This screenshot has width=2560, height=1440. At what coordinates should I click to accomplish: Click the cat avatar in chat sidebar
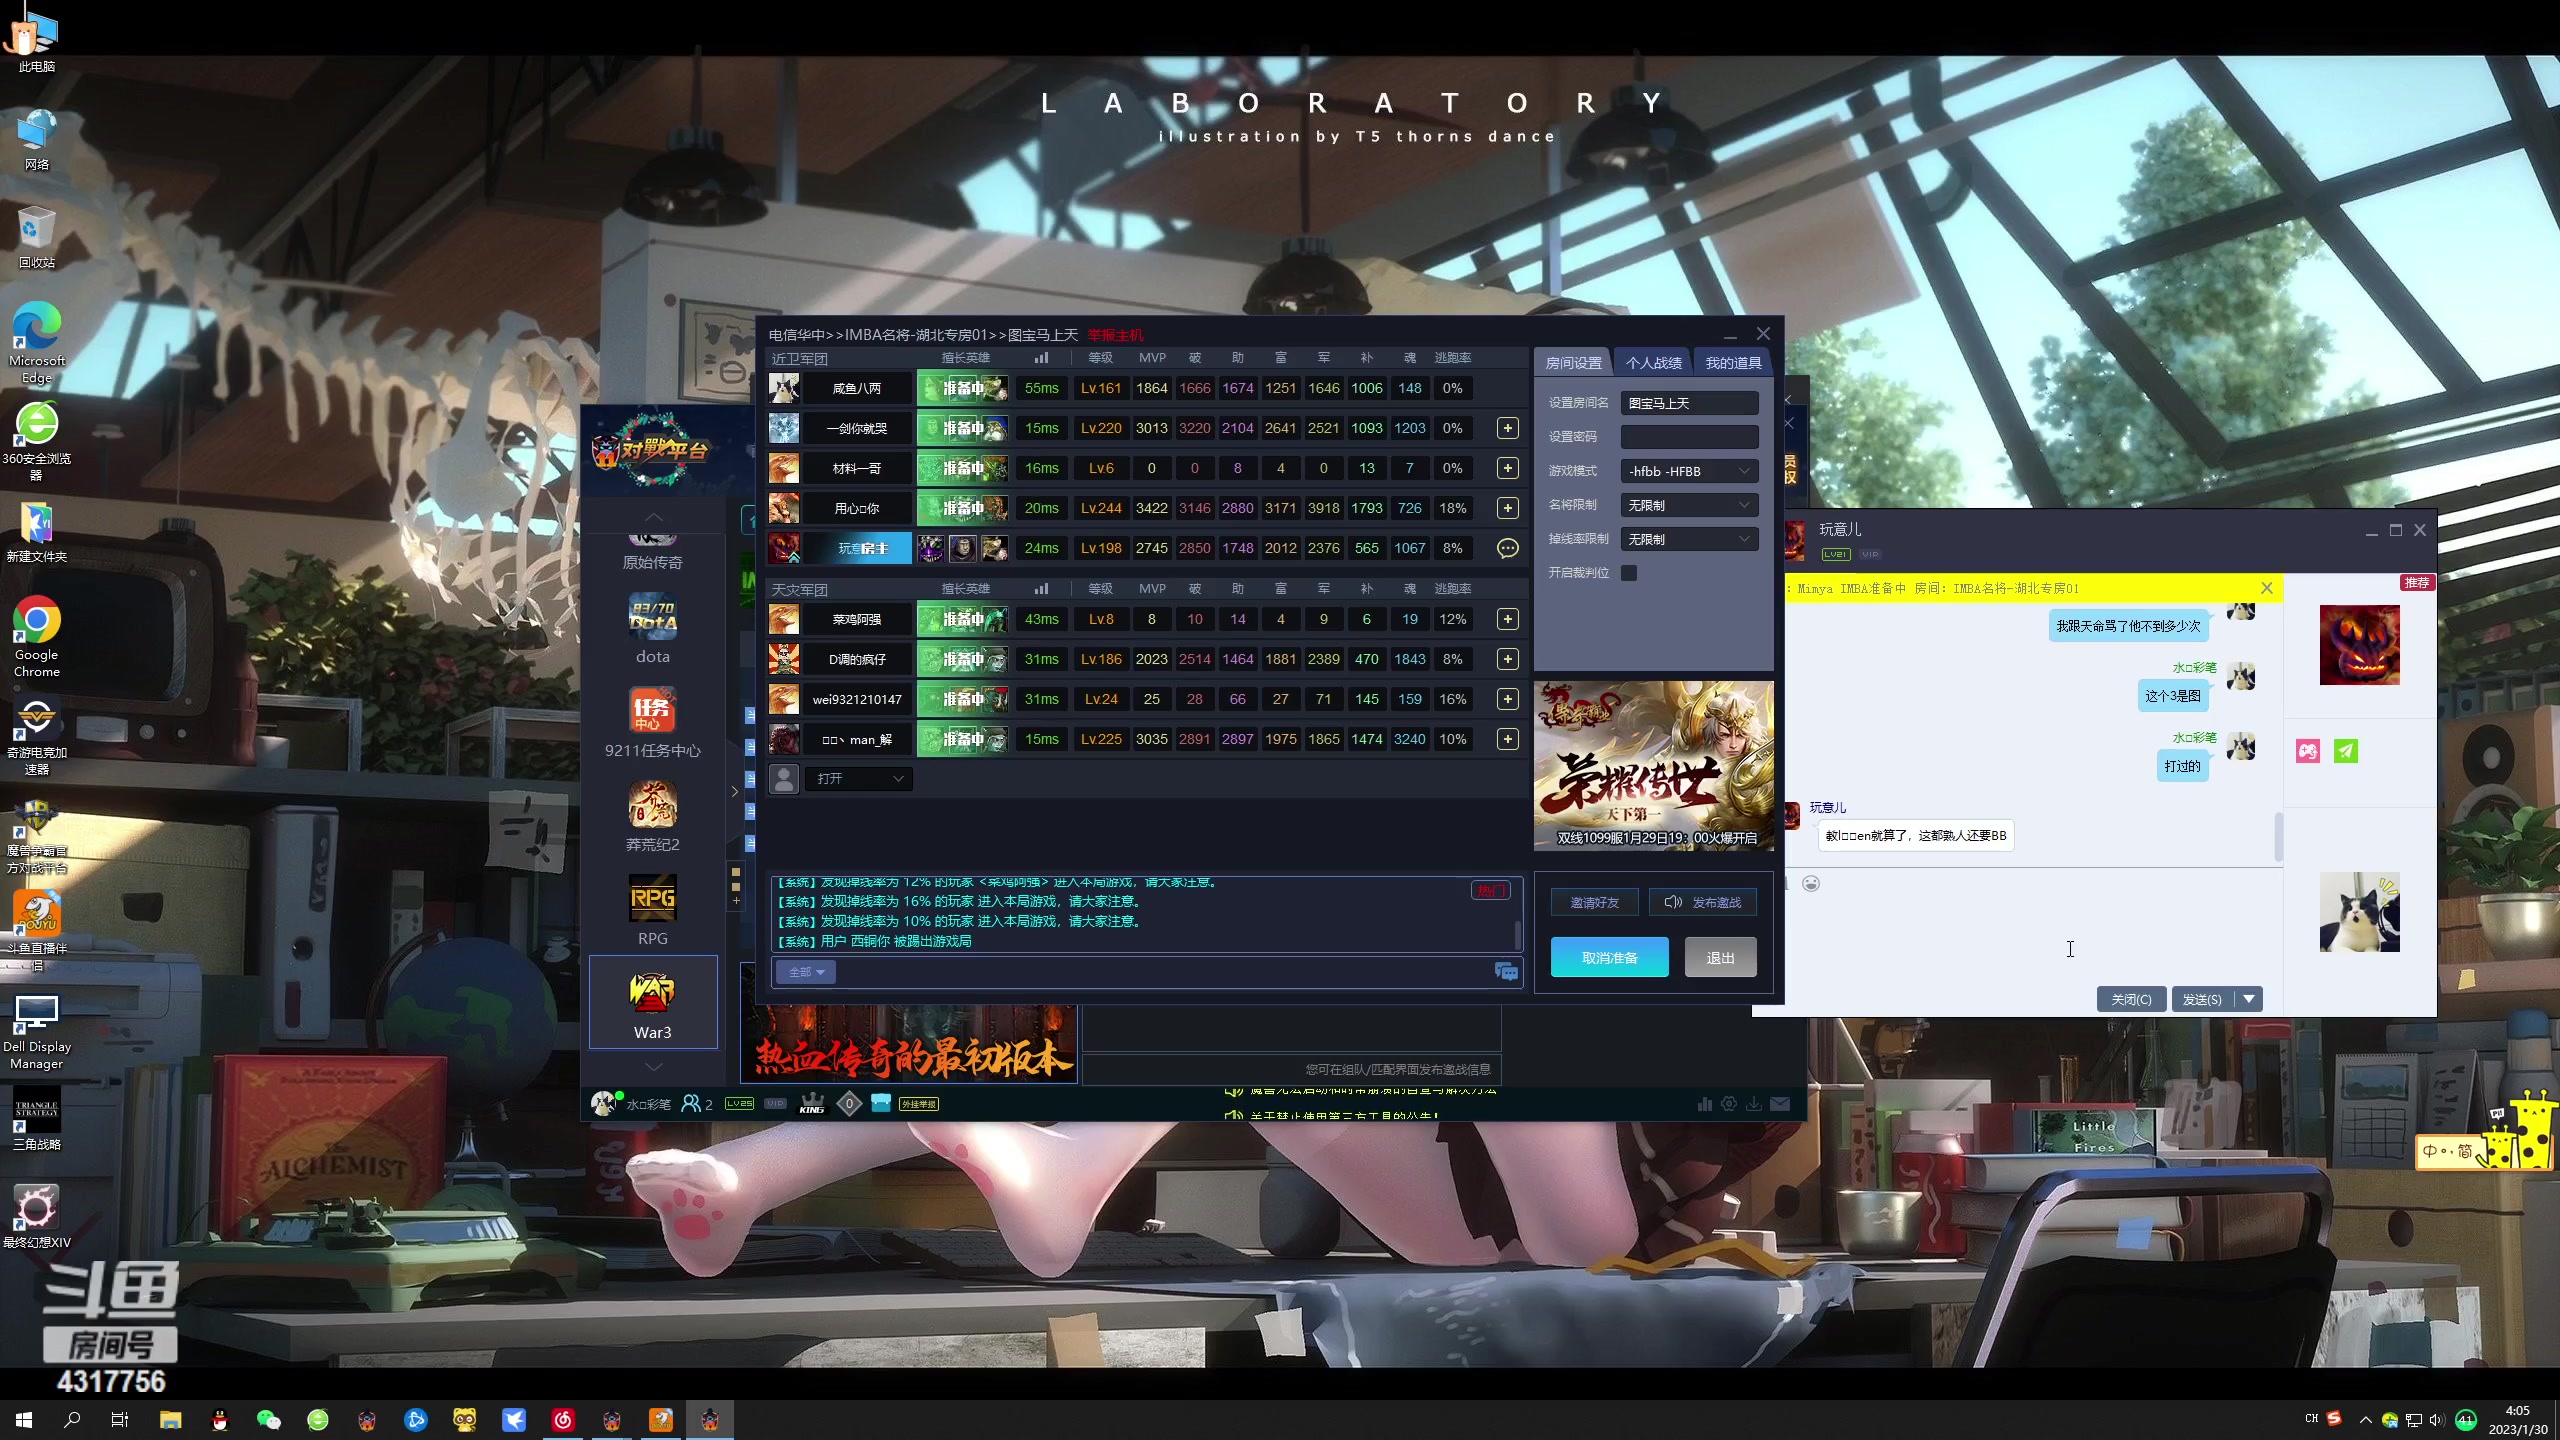pyautogui.click(x=2359, y=912)
